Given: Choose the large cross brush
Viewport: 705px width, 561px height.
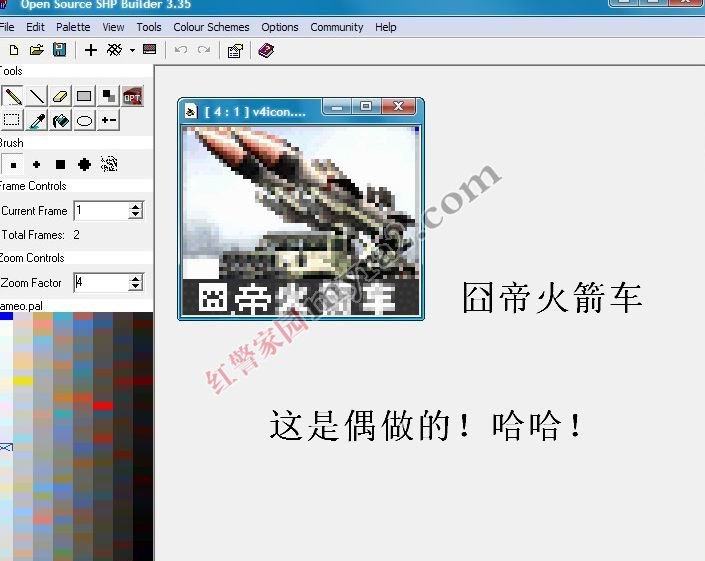Looking at the screenshot, I should click(x=84, y=165).
